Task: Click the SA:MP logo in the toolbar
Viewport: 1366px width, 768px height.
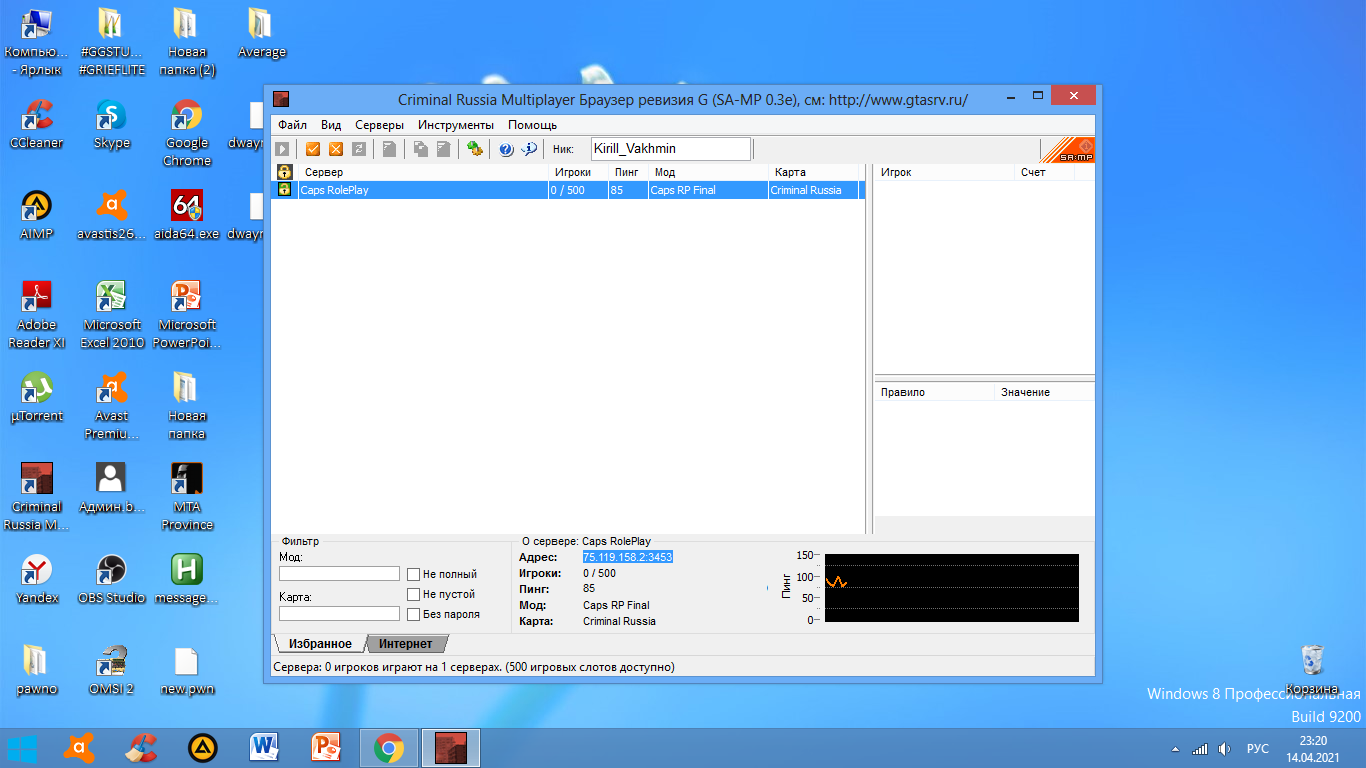Action: tap(1068, 150)
